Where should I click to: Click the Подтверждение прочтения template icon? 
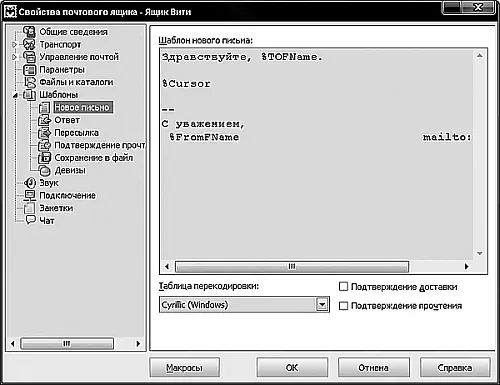click(x=44, y=145)
